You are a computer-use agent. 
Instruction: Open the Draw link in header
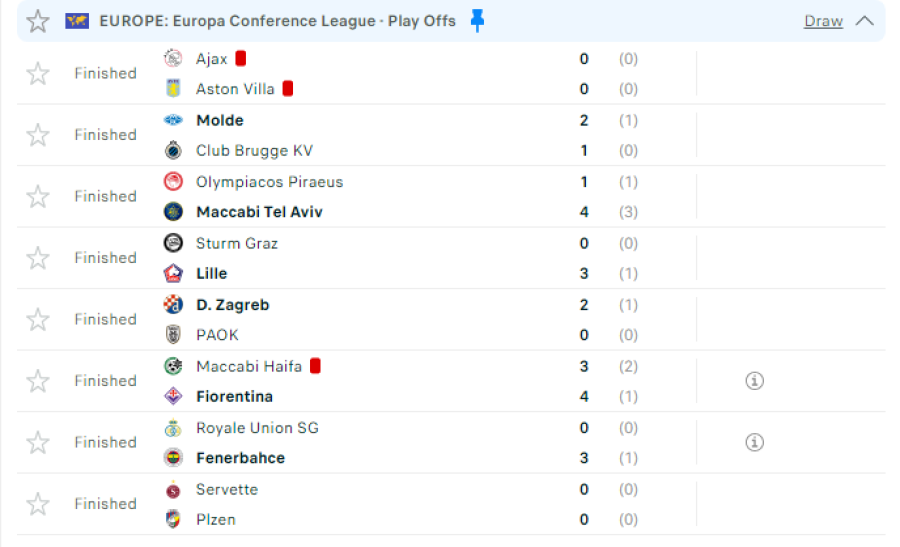[x=823, y=21]
